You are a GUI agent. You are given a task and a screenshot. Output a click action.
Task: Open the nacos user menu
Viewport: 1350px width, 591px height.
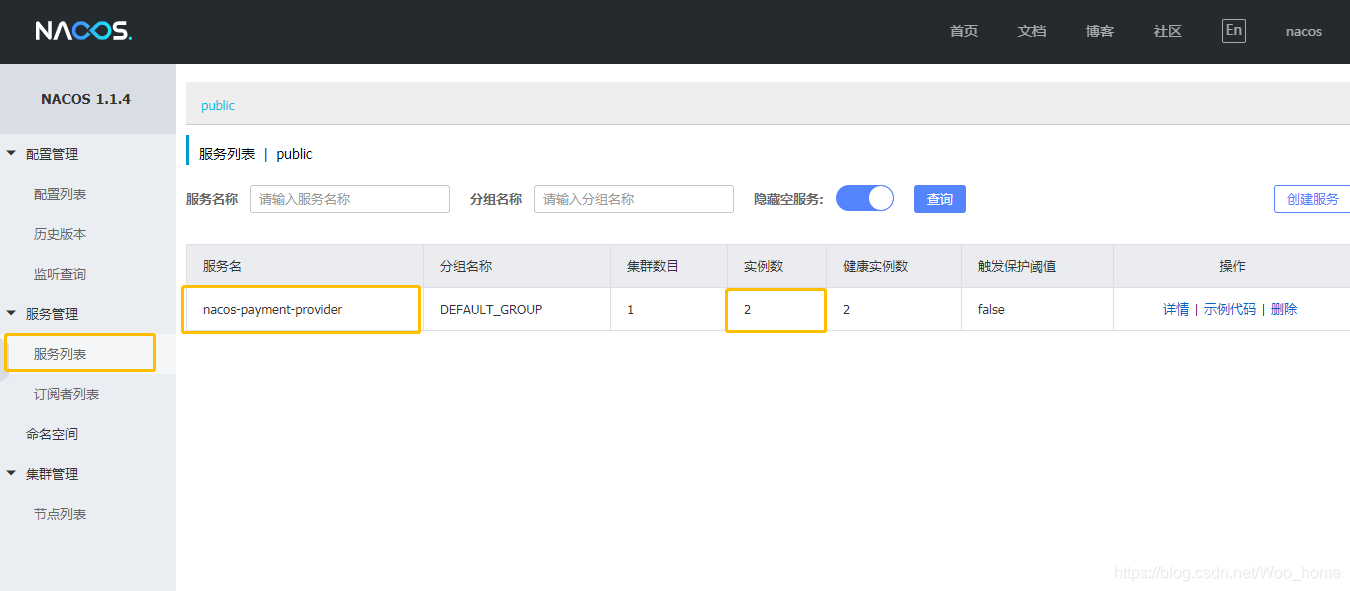[1304, 31]
